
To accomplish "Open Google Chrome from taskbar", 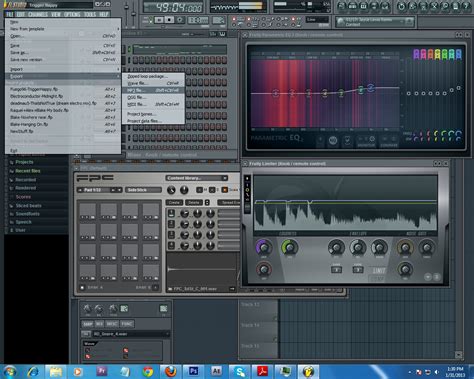I will 148,371.
